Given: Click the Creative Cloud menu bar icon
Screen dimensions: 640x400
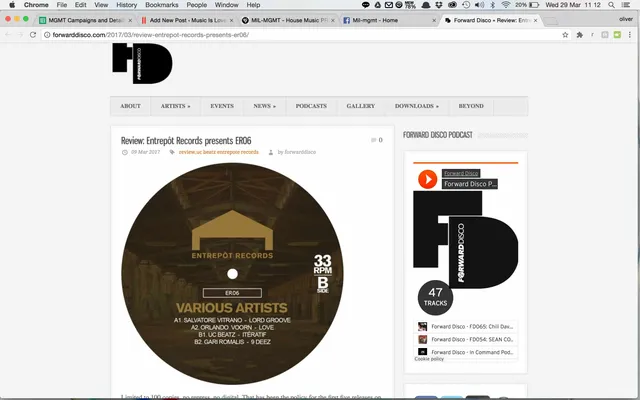Looking at the screenshot, I should click(452, 5).
